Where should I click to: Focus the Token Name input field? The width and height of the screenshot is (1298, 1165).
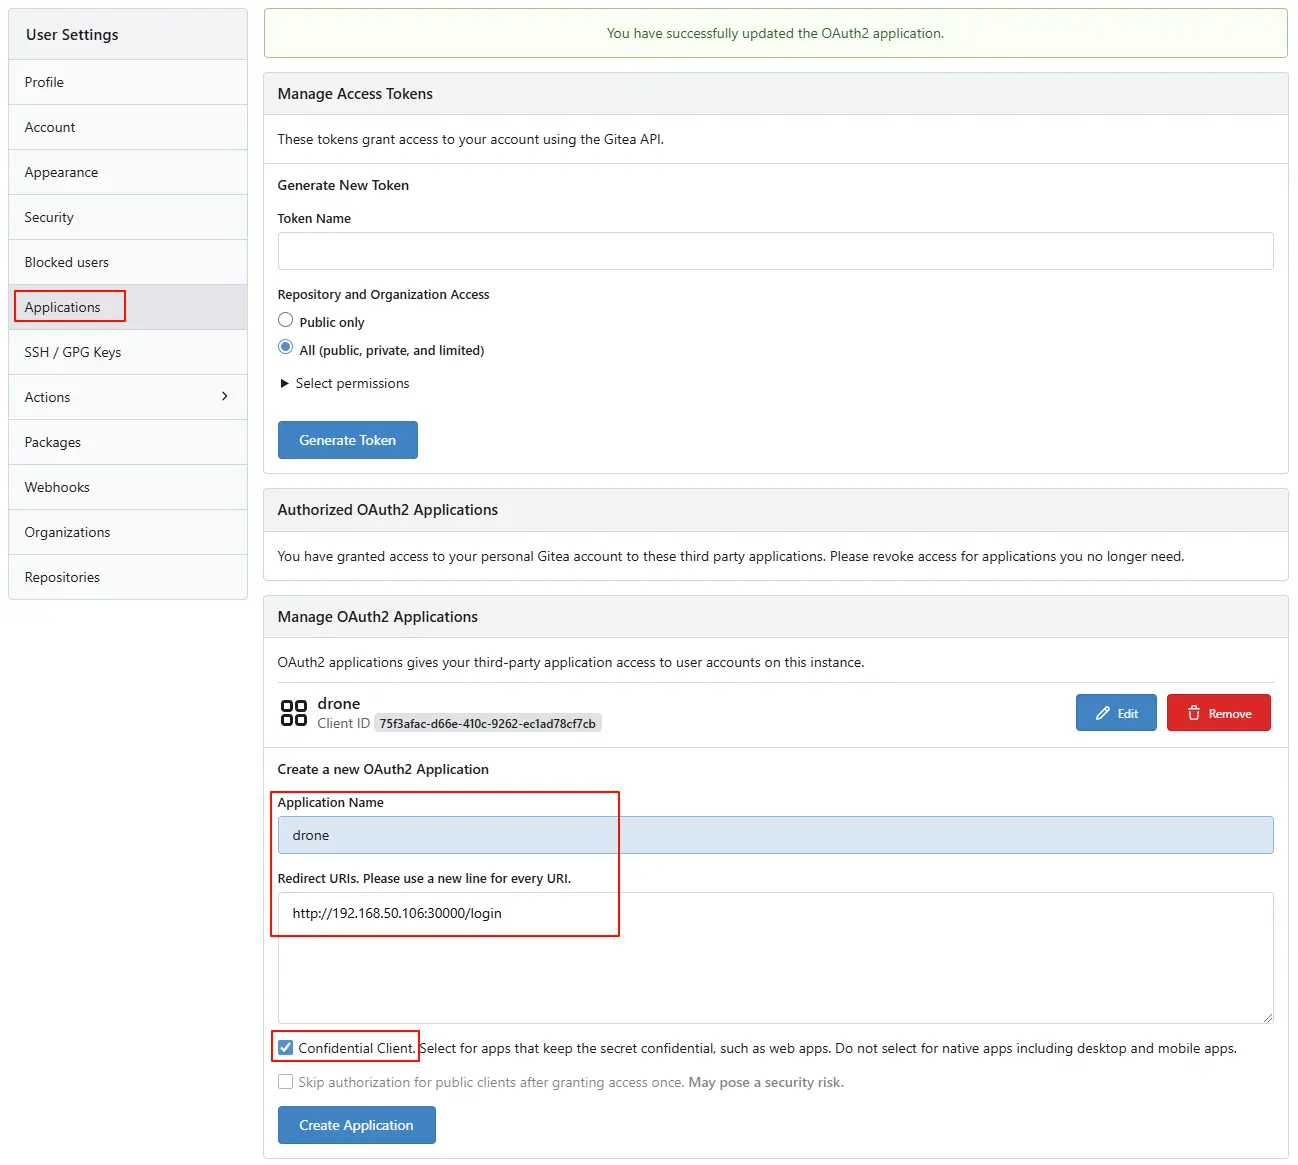[x=775, y=251]
